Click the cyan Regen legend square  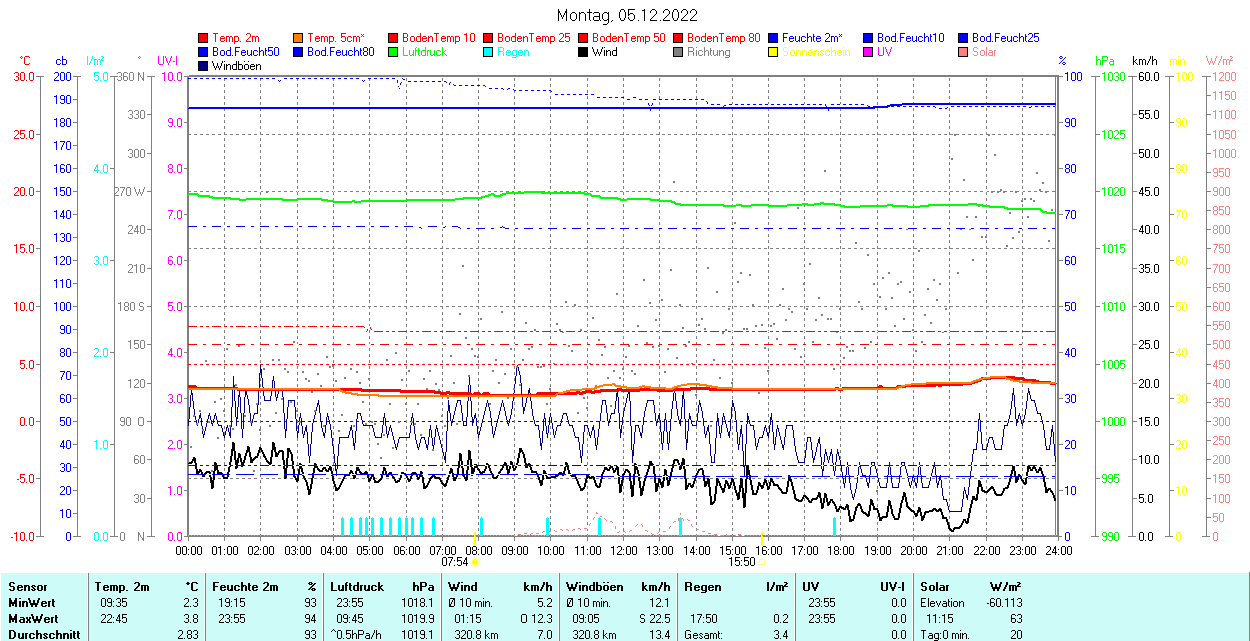[x=489, y=52]
